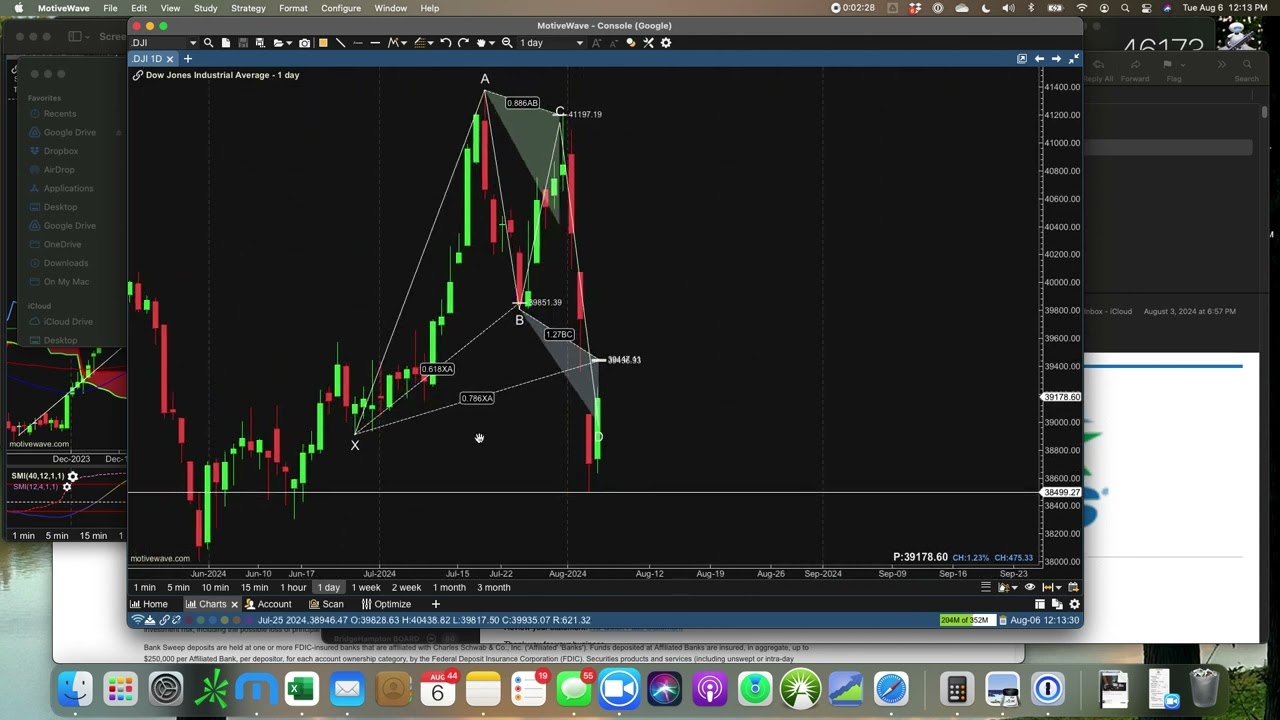1280x720 pixels.
Task: Select the 1 hour timeframe button
Action: (x=293, y=587)
